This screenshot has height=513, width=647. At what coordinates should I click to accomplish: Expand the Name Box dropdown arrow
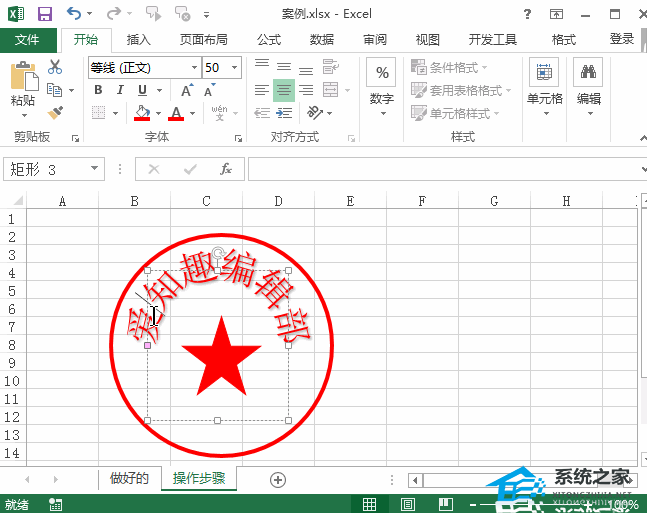point(95,169)
